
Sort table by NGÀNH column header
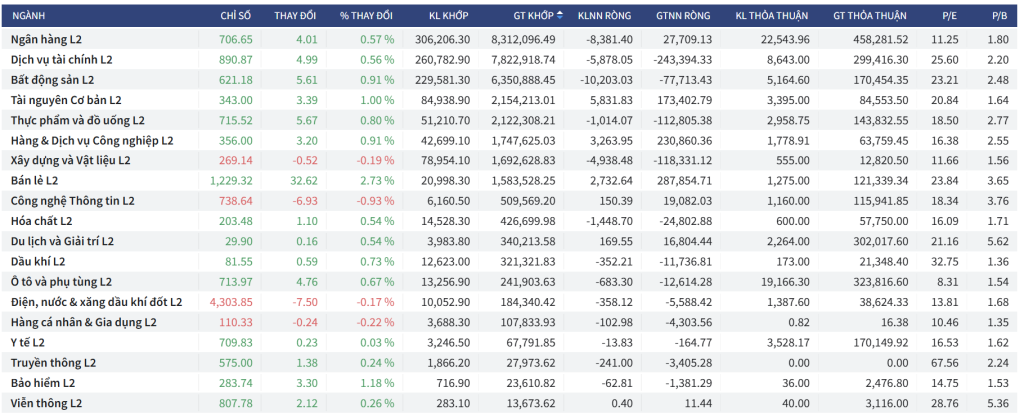[x=28, y=15]
